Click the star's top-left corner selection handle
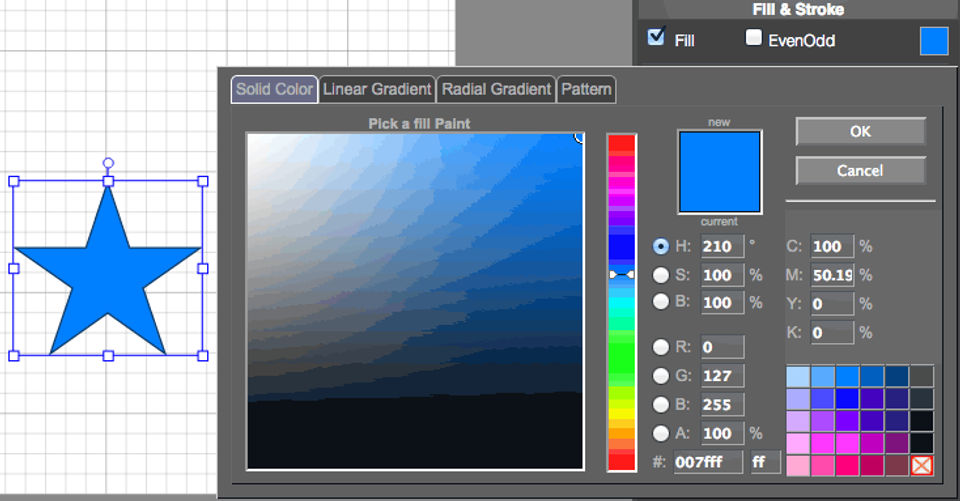Viewport: 960px width, 501px height. pyautogui.click(x=13, y=181)
